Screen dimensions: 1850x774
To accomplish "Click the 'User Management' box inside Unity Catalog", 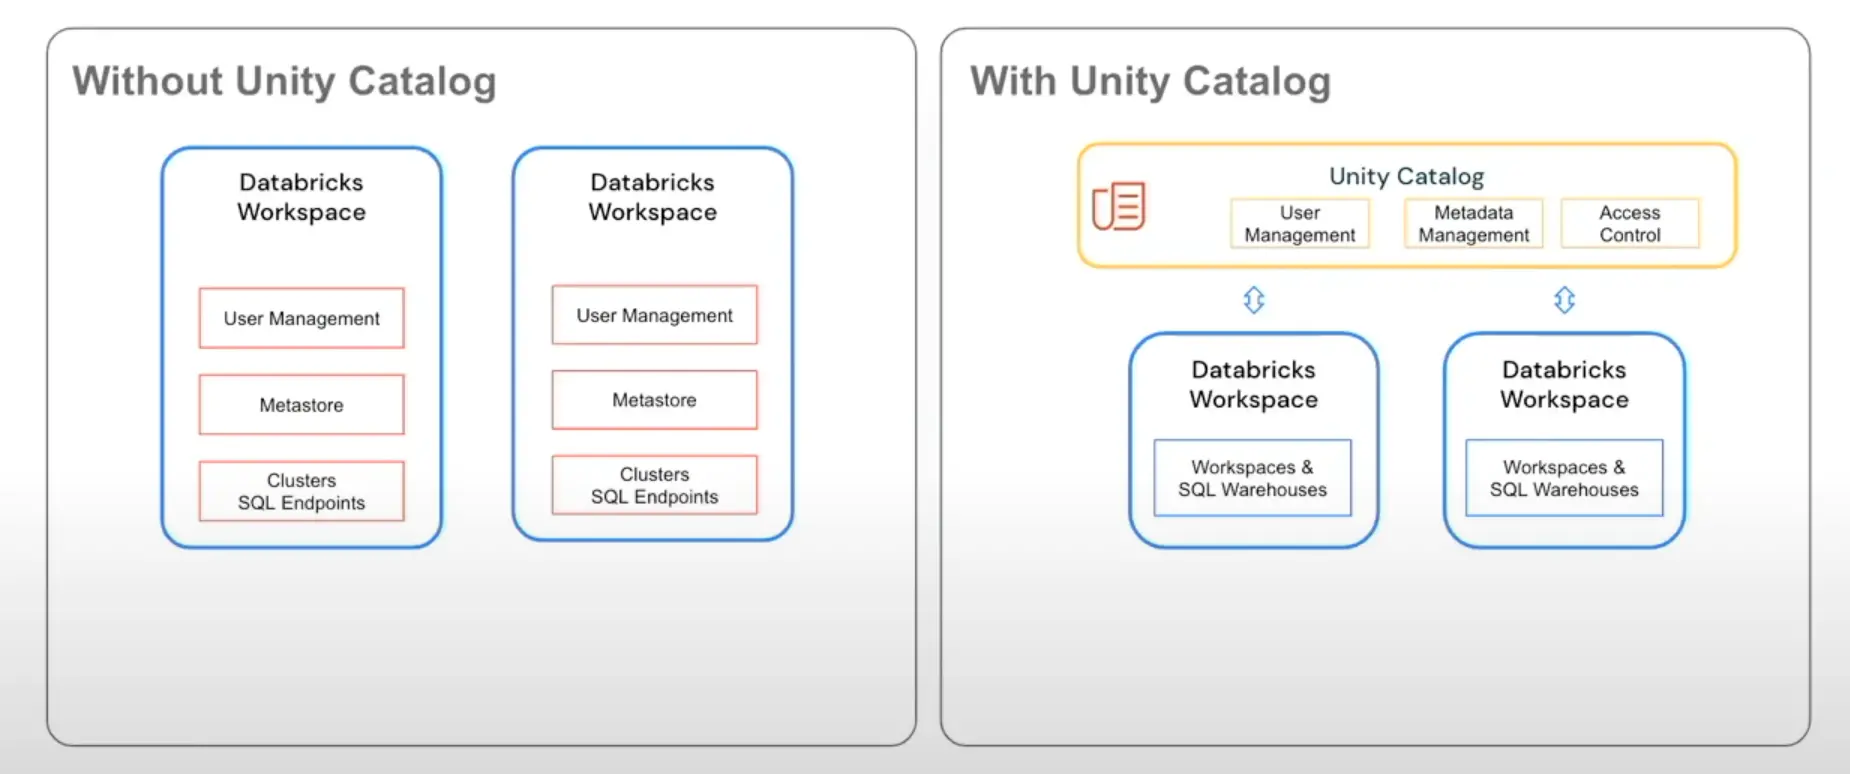I will [x=1300, y=223].
